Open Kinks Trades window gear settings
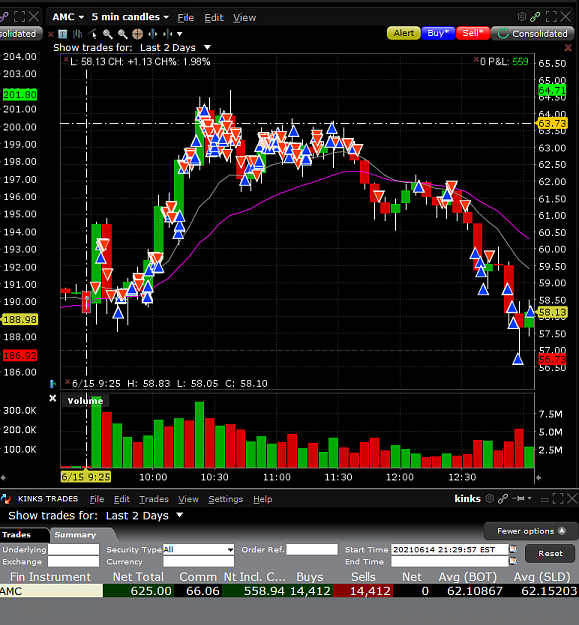 [x=490, y=498]
